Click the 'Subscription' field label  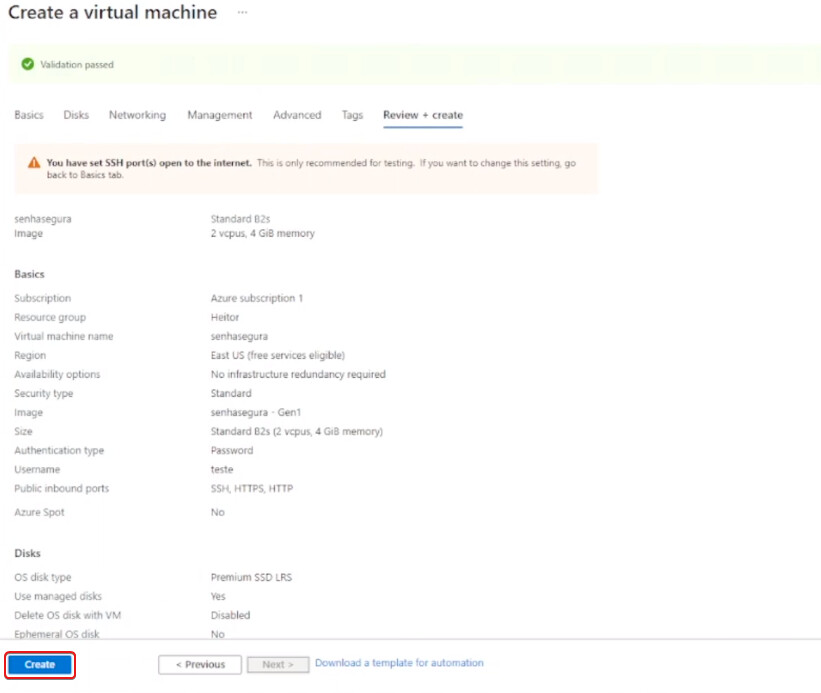[42, 298]
